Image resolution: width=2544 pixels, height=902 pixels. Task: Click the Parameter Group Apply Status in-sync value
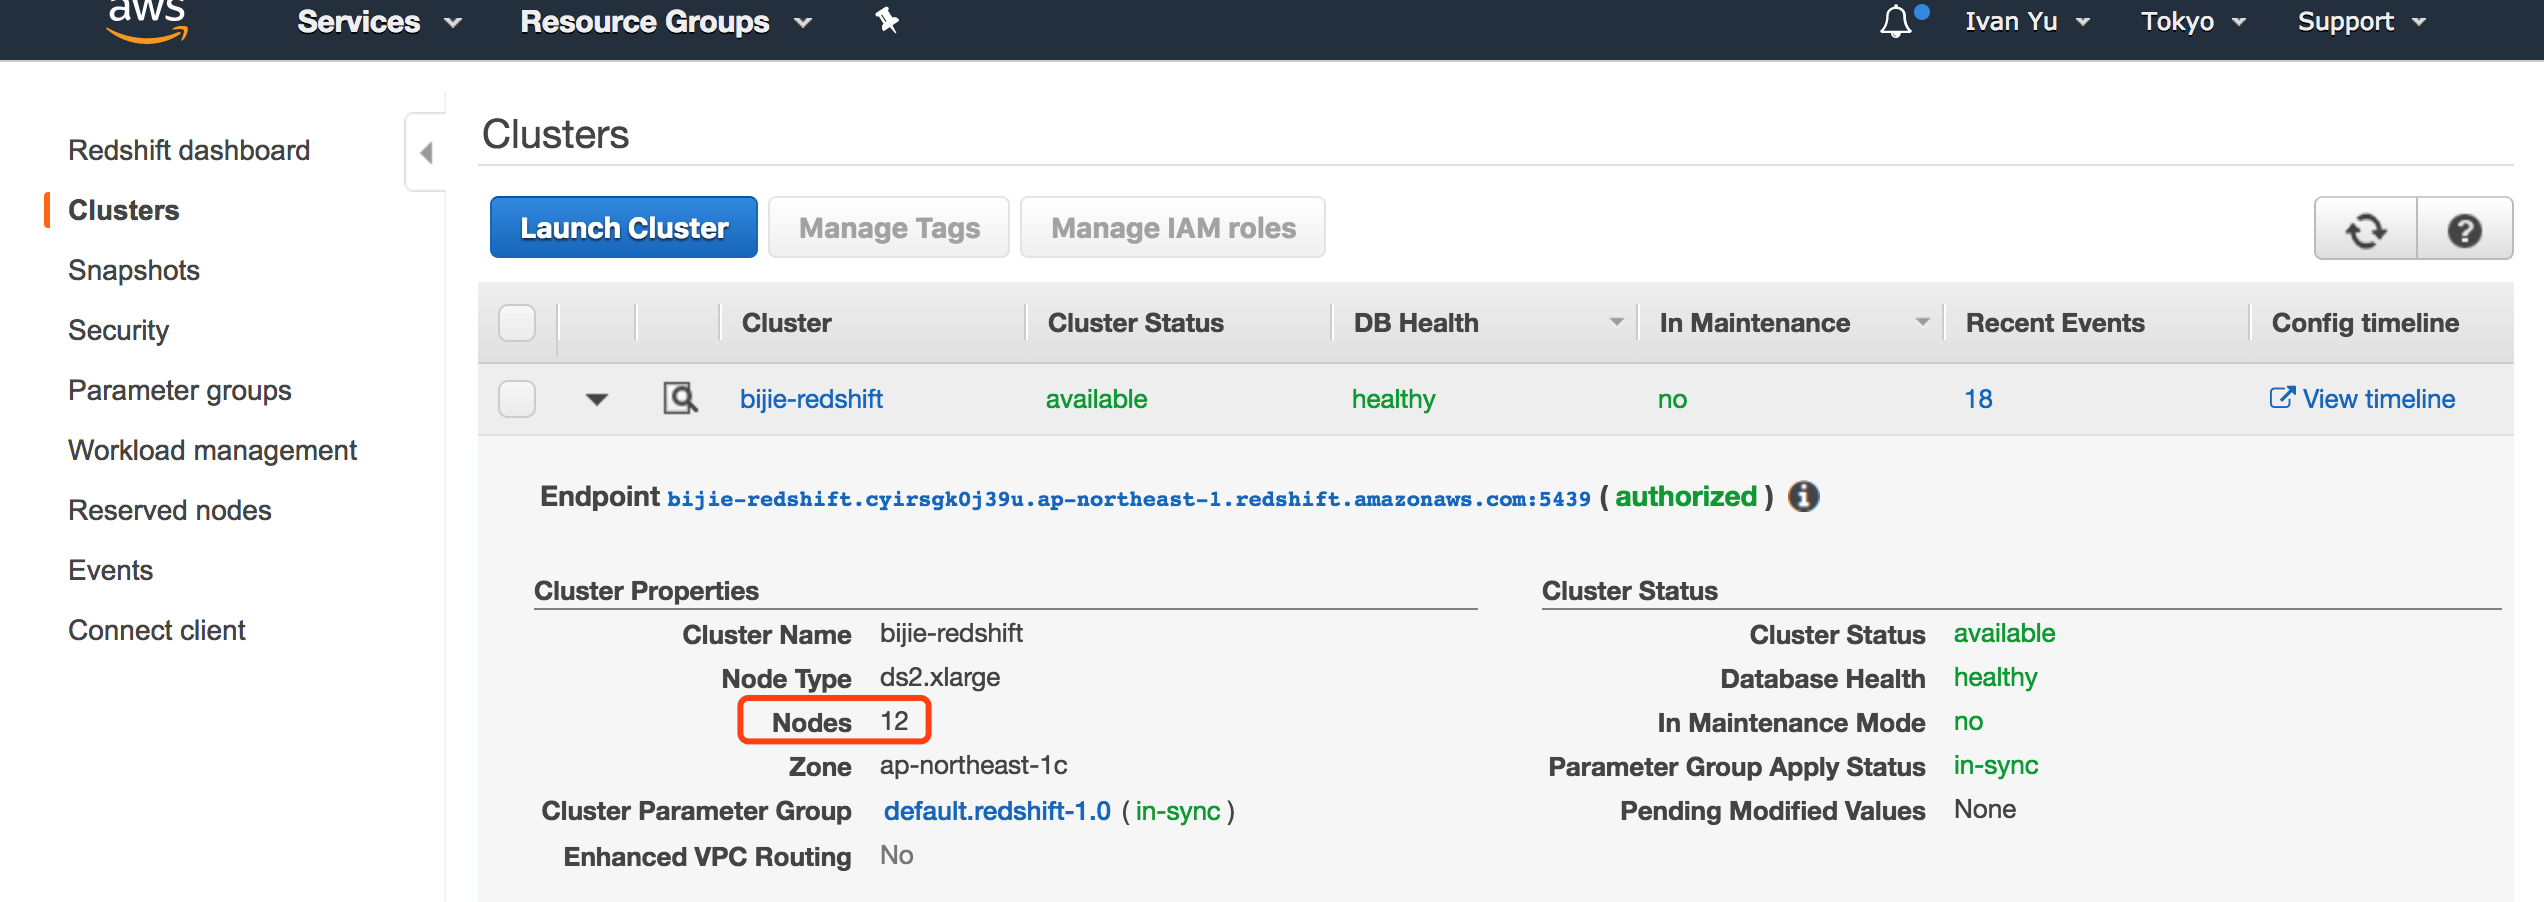click(1996, 765)
